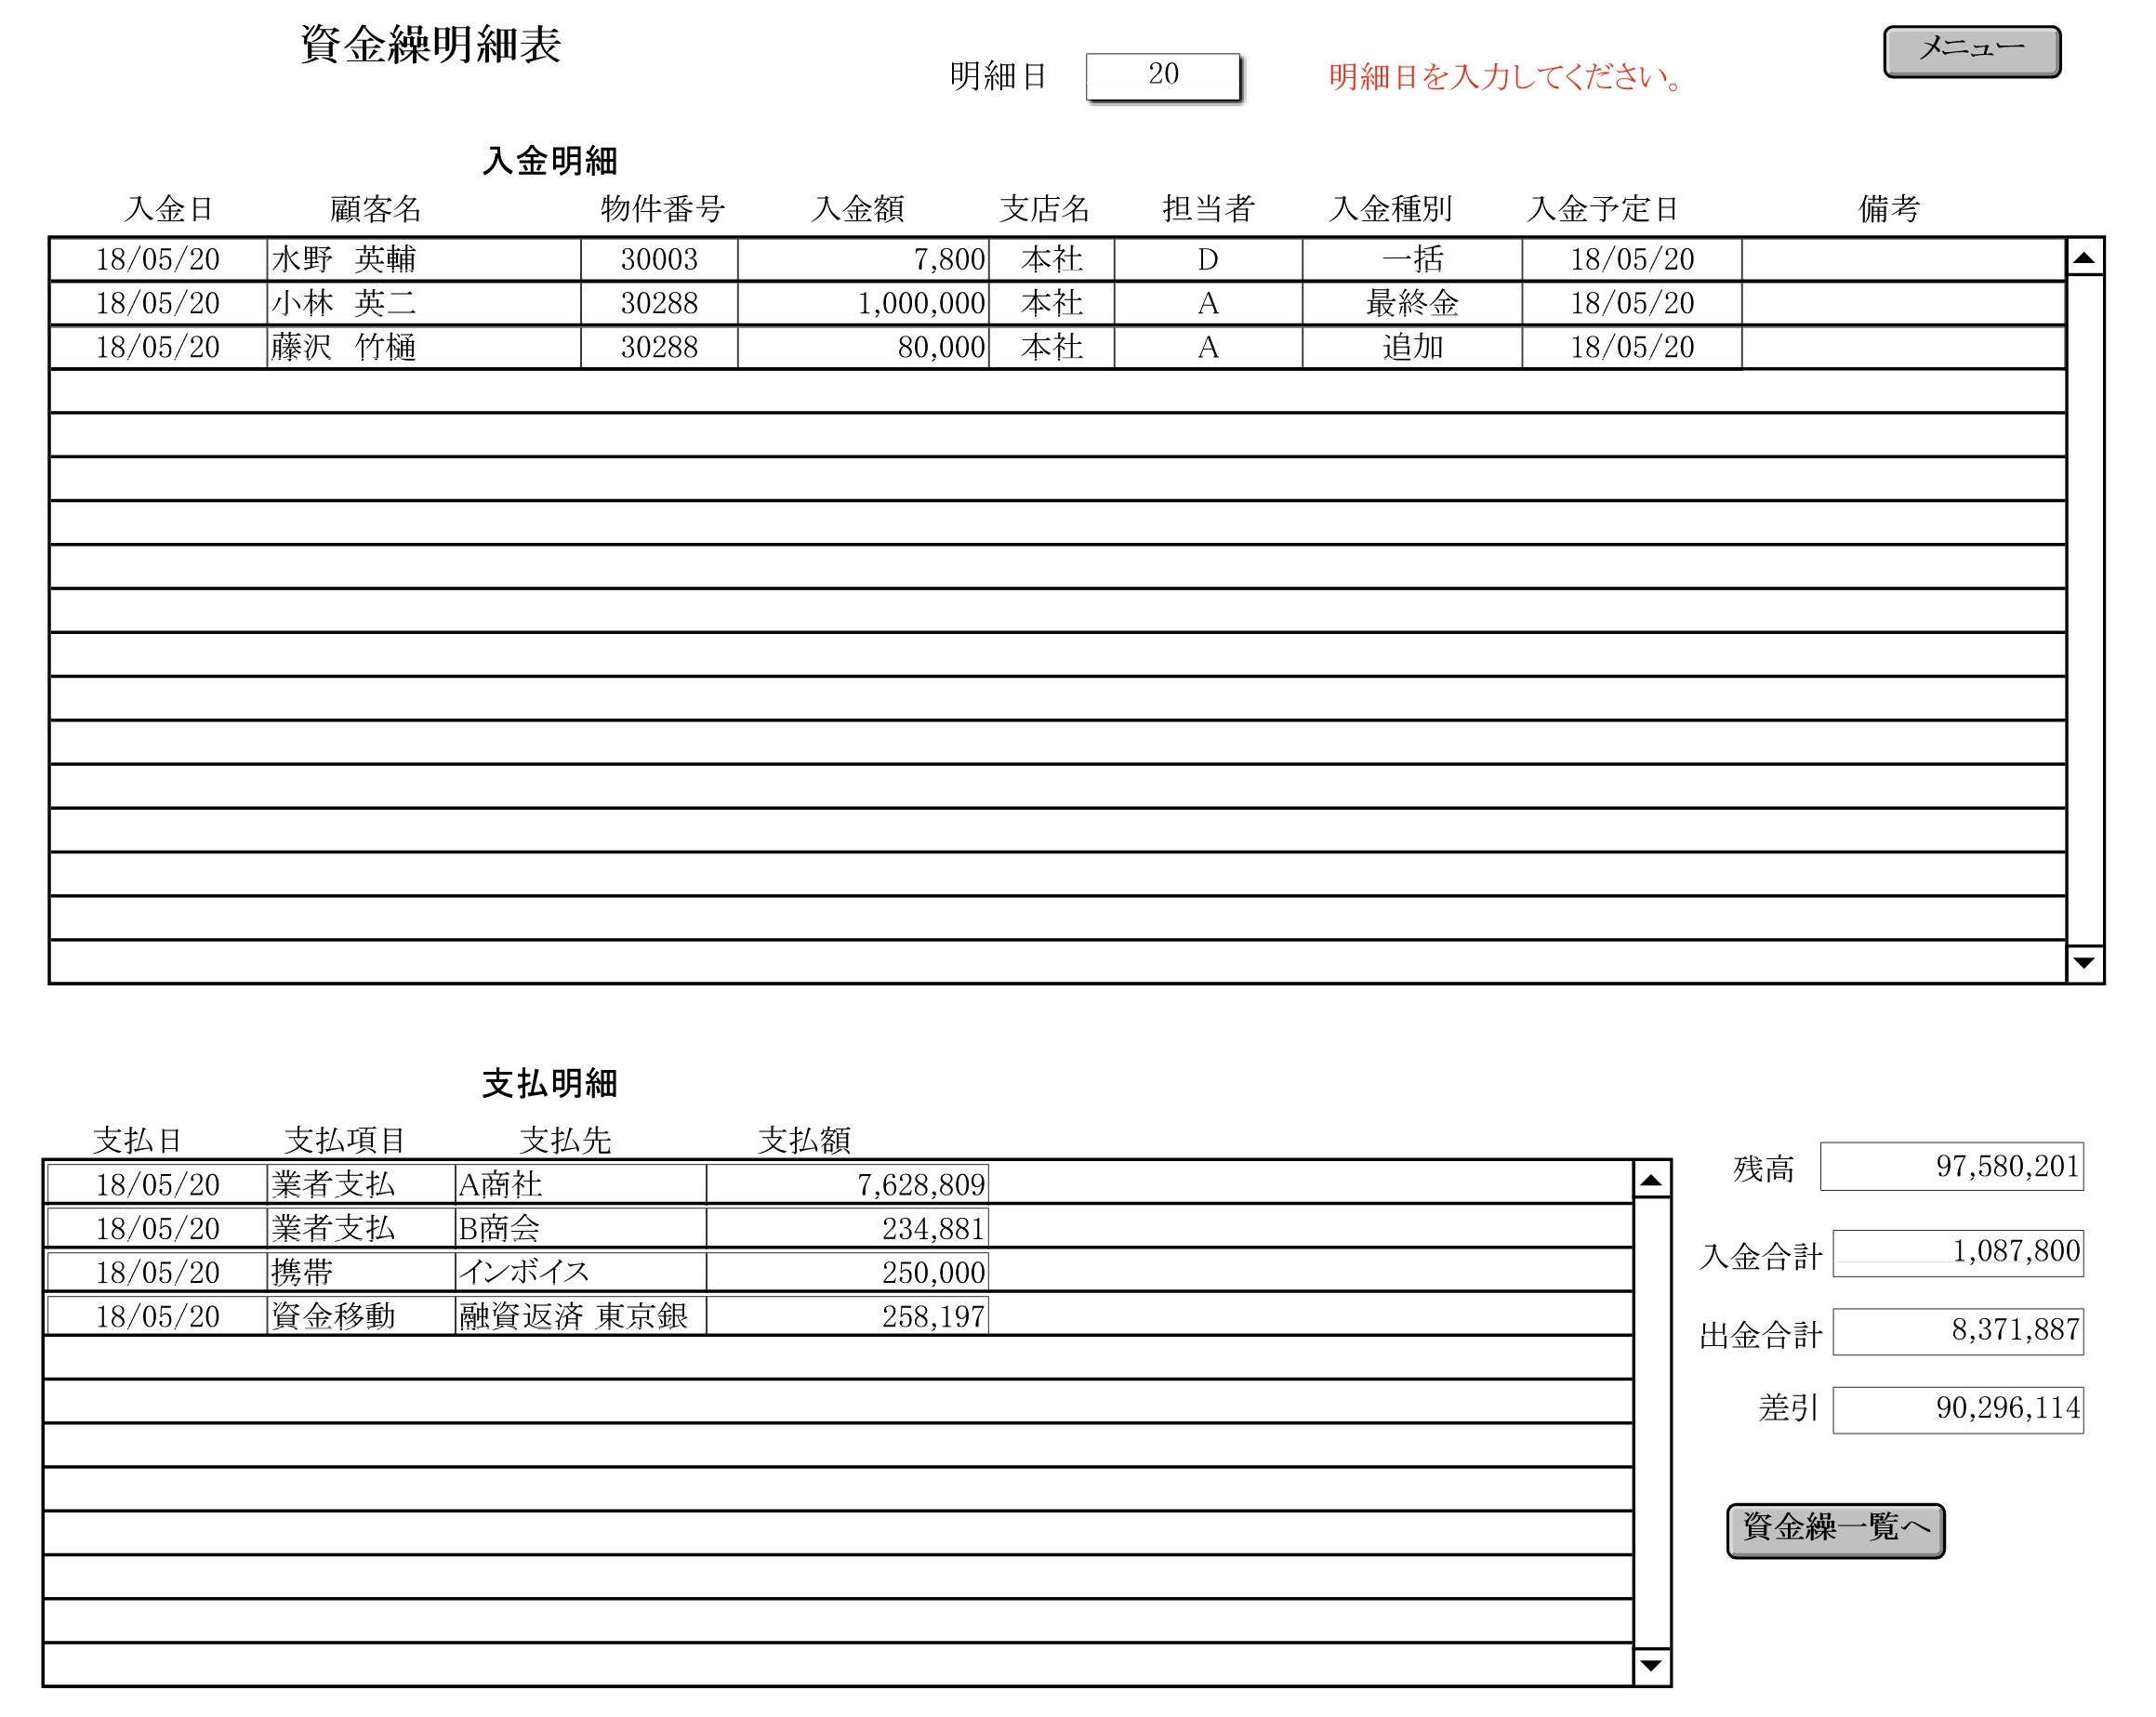
Task: Click 支払額 cell 258,197
Action: point(847,1317)
